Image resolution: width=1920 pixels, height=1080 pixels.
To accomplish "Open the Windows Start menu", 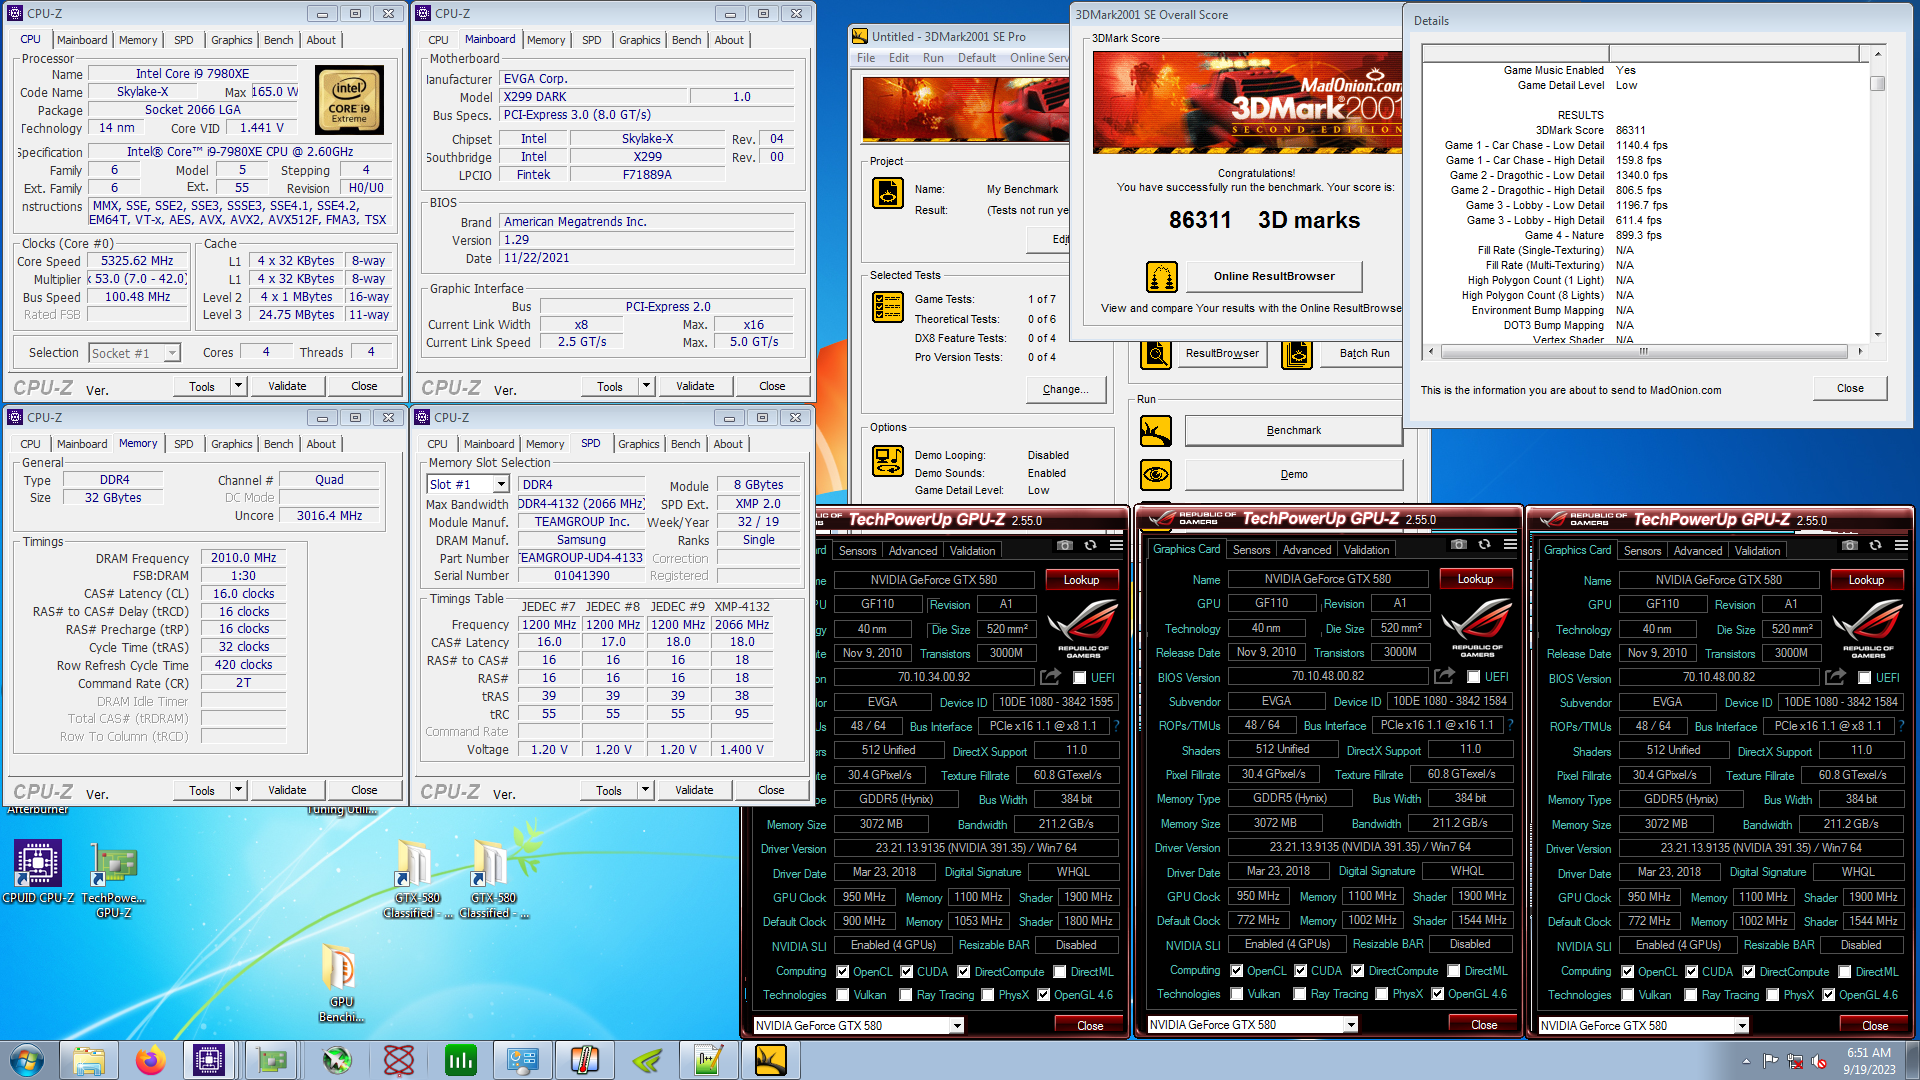I will (27, 1060).
